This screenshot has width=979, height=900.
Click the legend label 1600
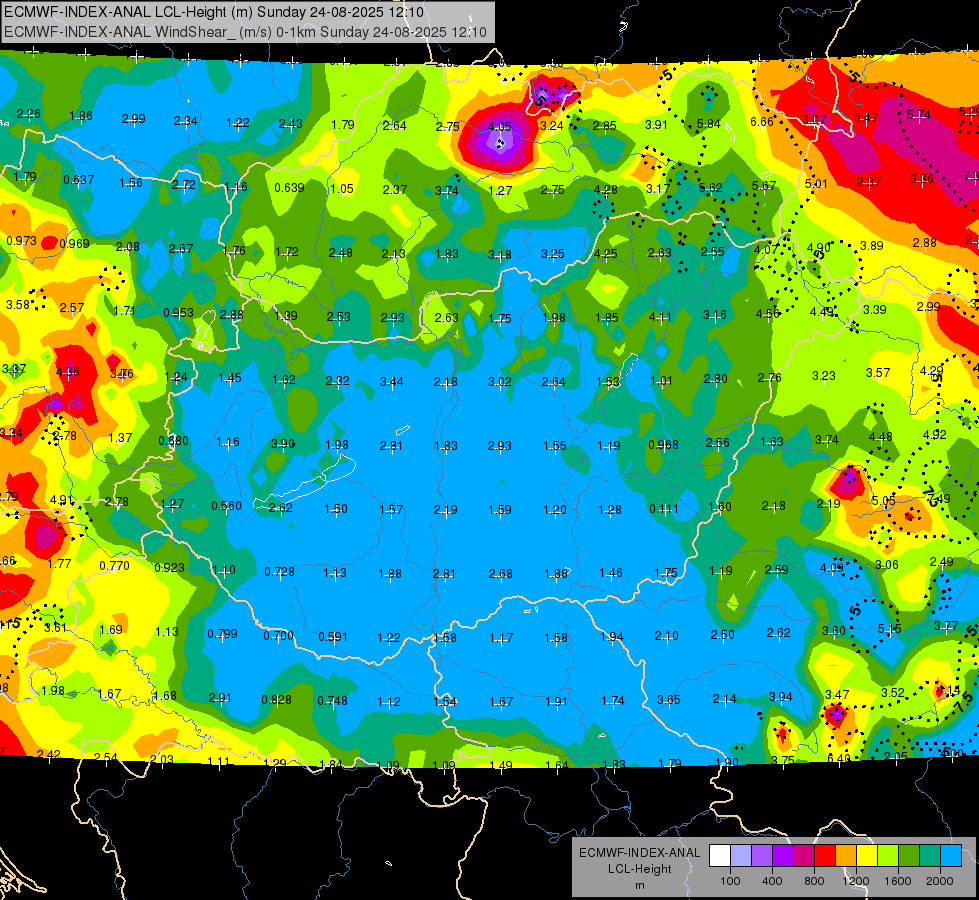(898, 881)
